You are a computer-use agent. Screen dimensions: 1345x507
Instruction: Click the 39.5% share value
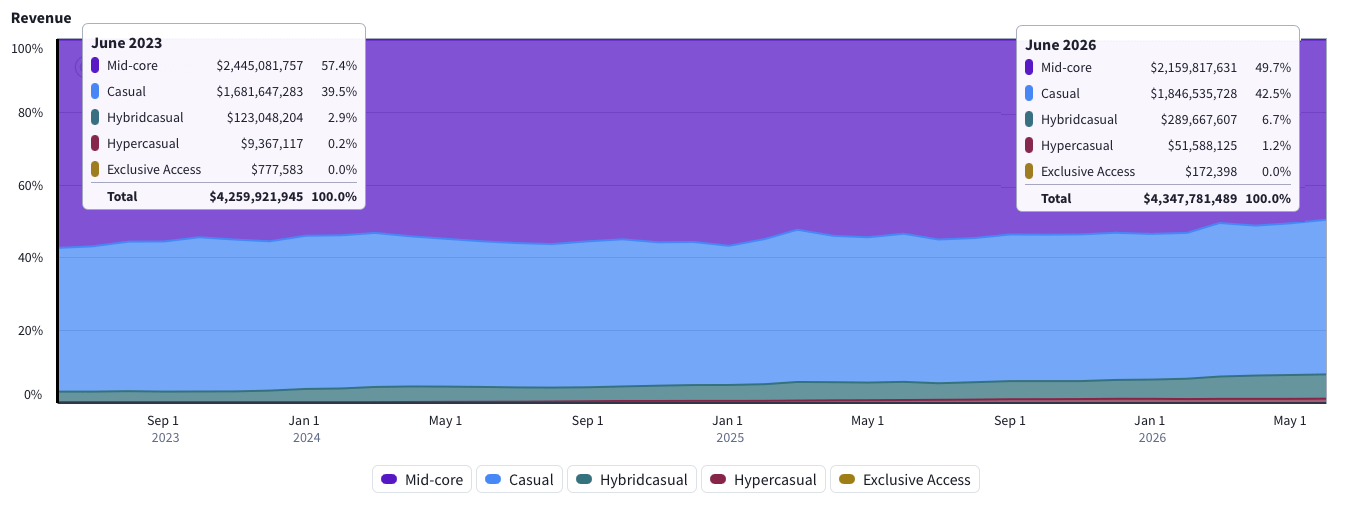pos(339,91)
